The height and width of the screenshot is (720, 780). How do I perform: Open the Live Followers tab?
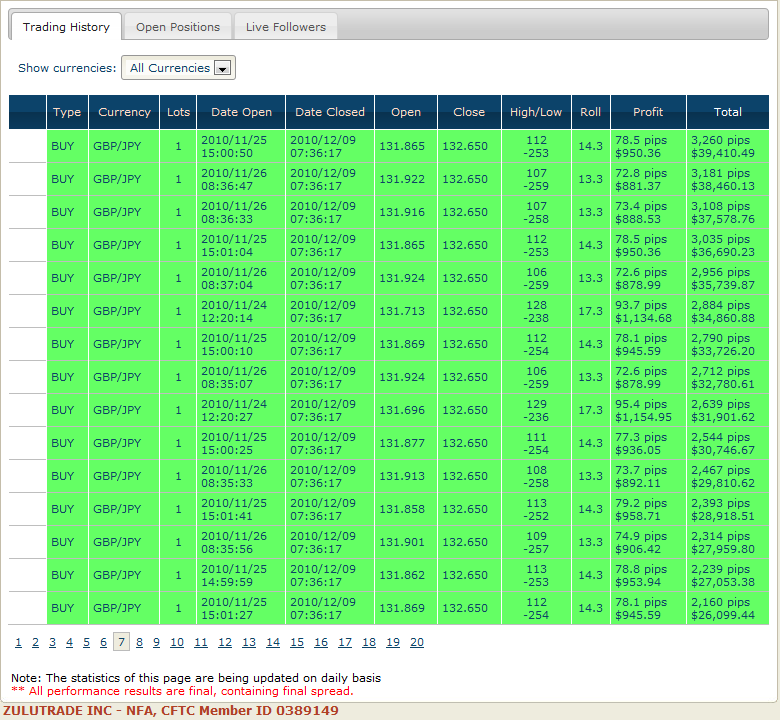click(x=286, y=27)
